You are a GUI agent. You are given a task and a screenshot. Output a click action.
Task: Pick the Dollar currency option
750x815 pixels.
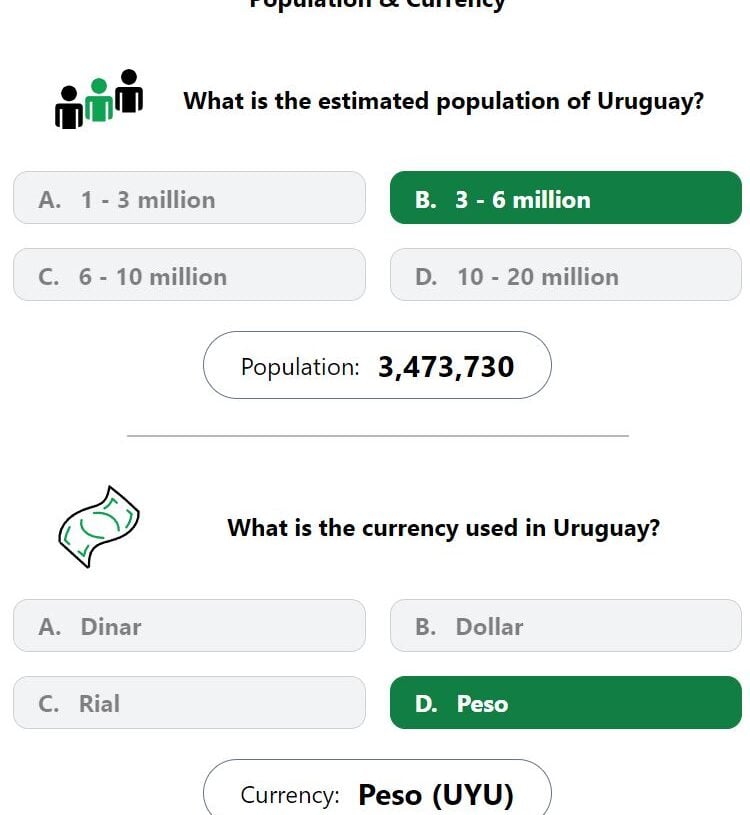click(565, 625)
